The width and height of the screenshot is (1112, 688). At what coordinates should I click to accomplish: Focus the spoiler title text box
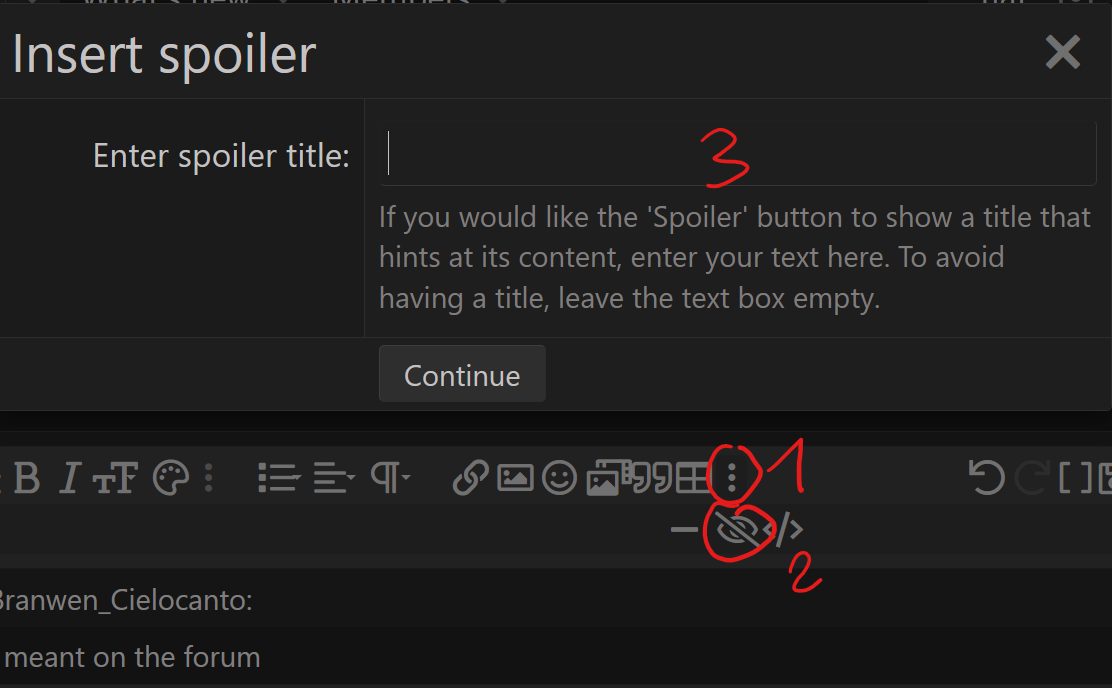pos(738,153)
